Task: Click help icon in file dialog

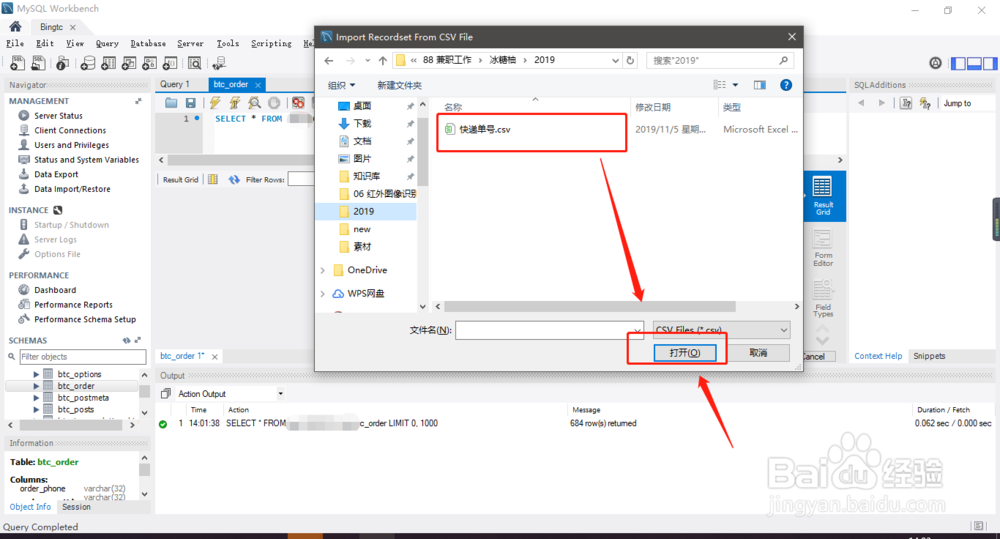Action: 786,85
